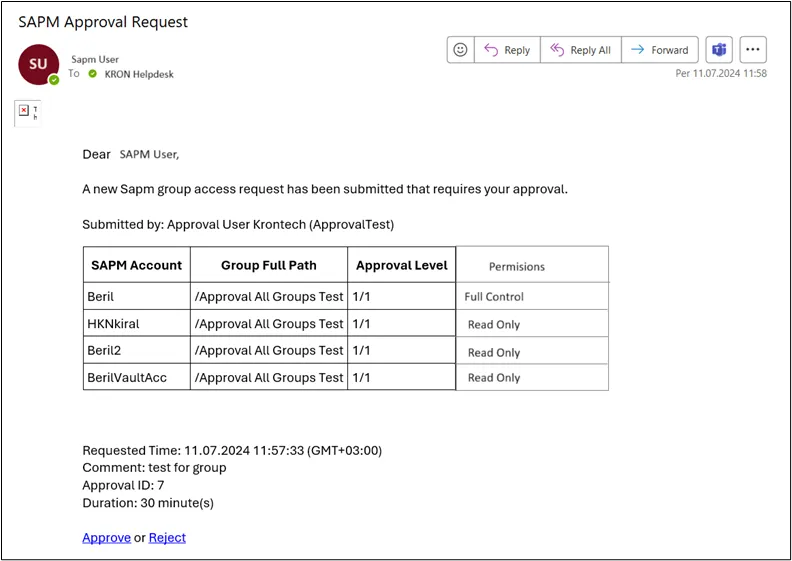Click the Dear SAPM User greeting

click(131, 155)
